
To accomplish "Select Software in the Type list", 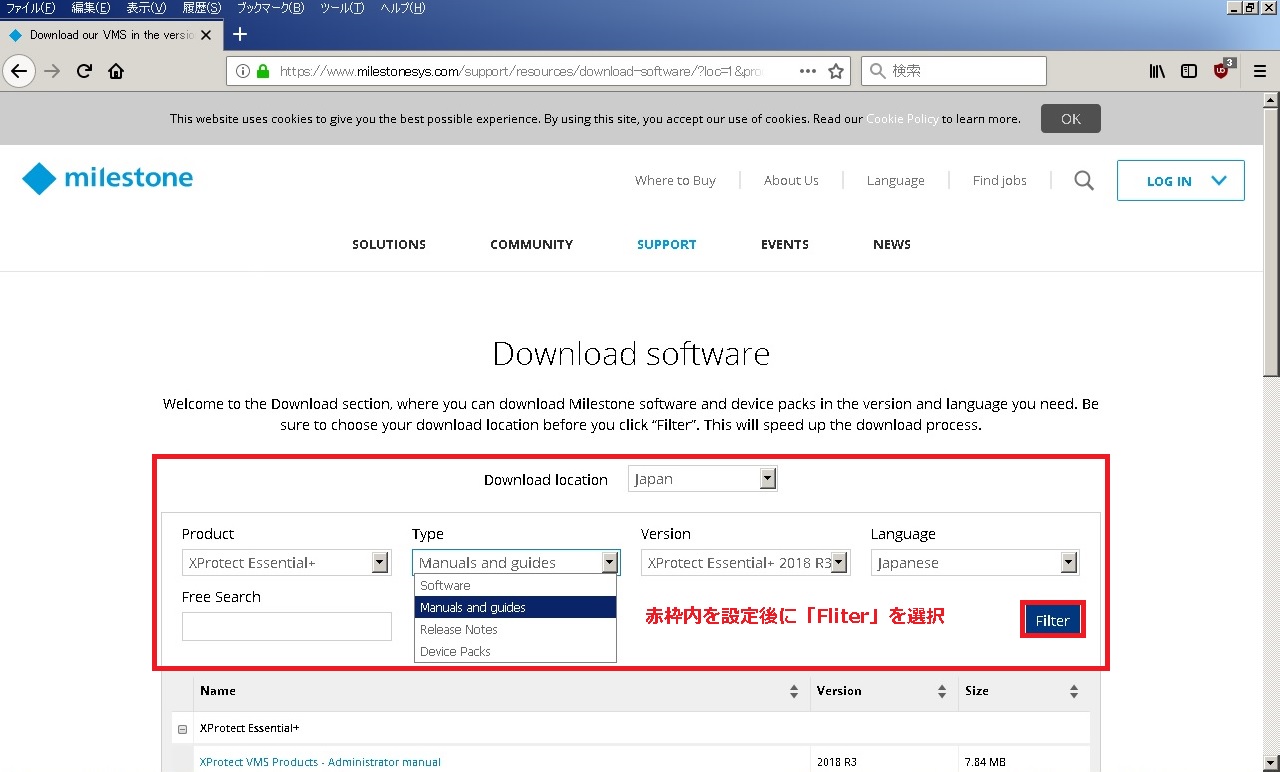I will coord(515,586).
